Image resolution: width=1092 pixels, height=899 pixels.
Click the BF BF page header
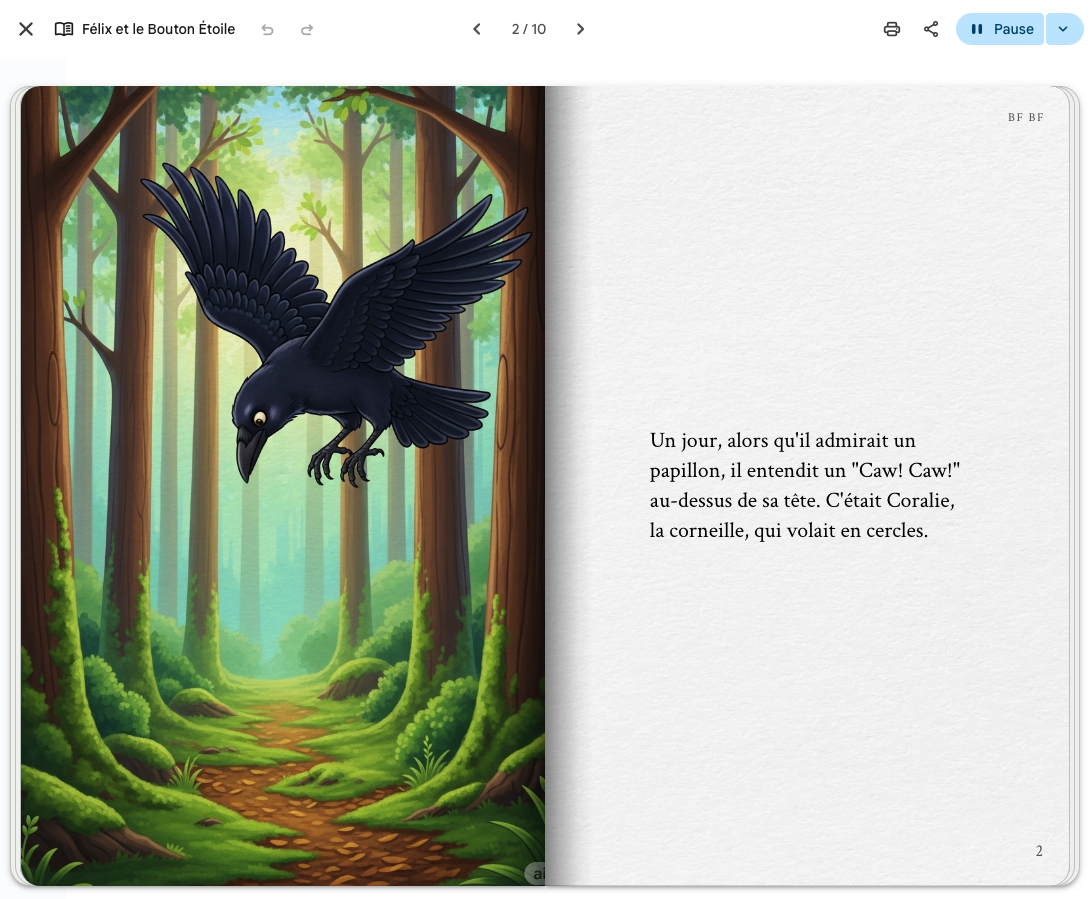click(1025, 117)
